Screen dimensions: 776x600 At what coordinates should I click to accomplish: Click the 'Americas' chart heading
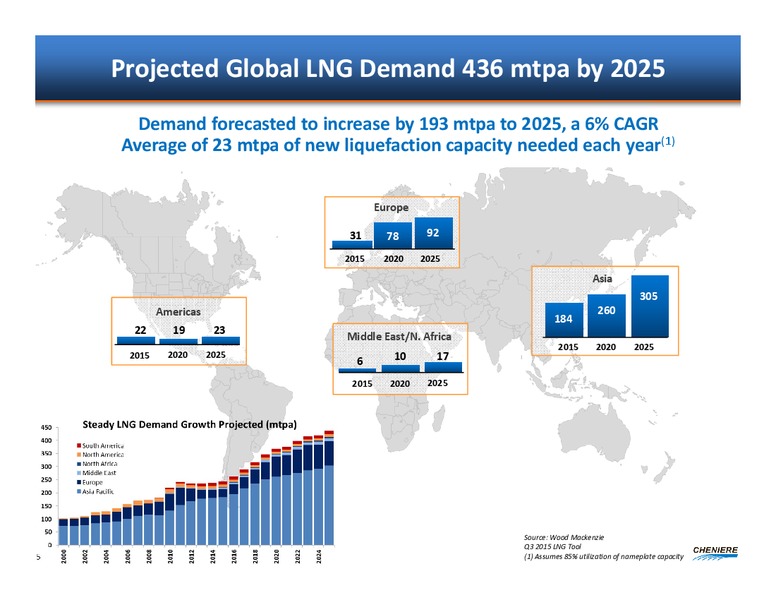point(178,312)
